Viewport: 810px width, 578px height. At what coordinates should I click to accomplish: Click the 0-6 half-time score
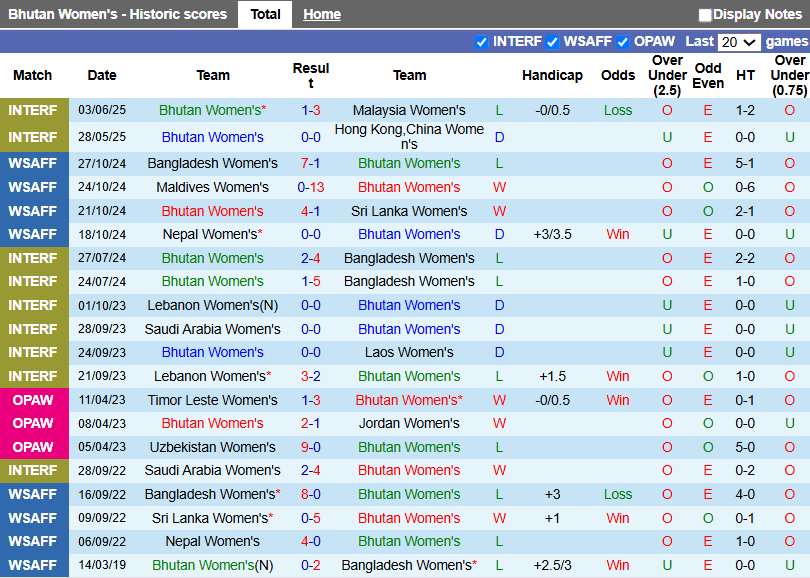tap(745, 187)
